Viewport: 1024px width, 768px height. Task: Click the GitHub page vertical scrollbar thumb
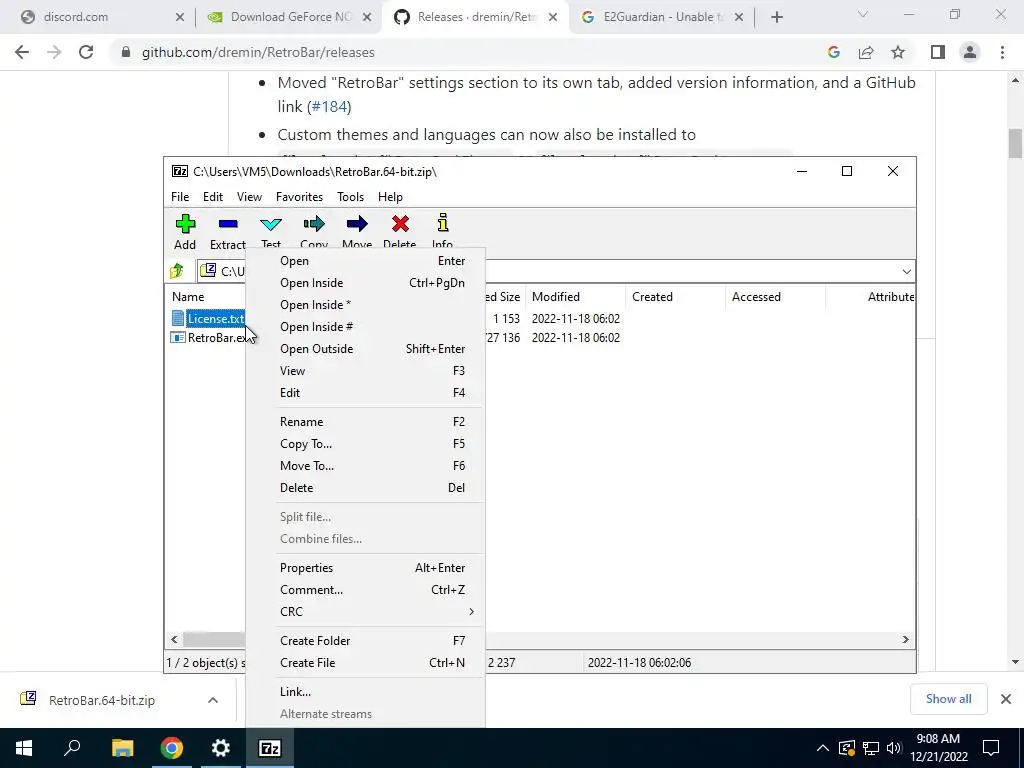(x=1015, y=144)
